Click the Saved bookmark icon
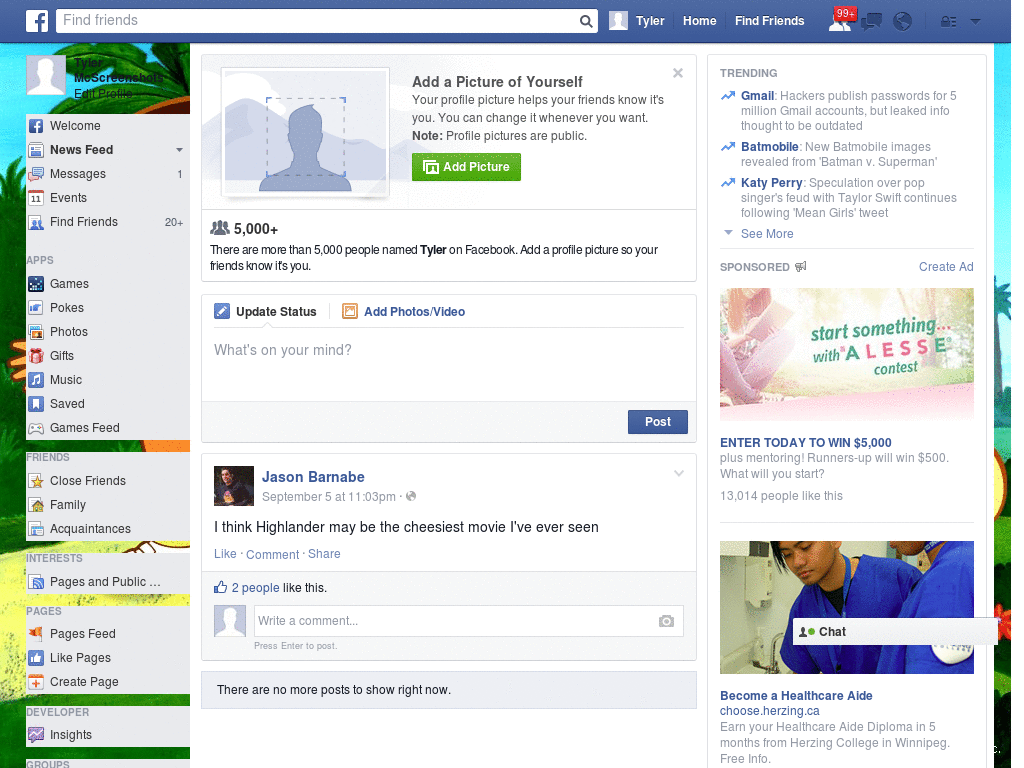The width and height of the screenshot is (1024, 768). 37,404
